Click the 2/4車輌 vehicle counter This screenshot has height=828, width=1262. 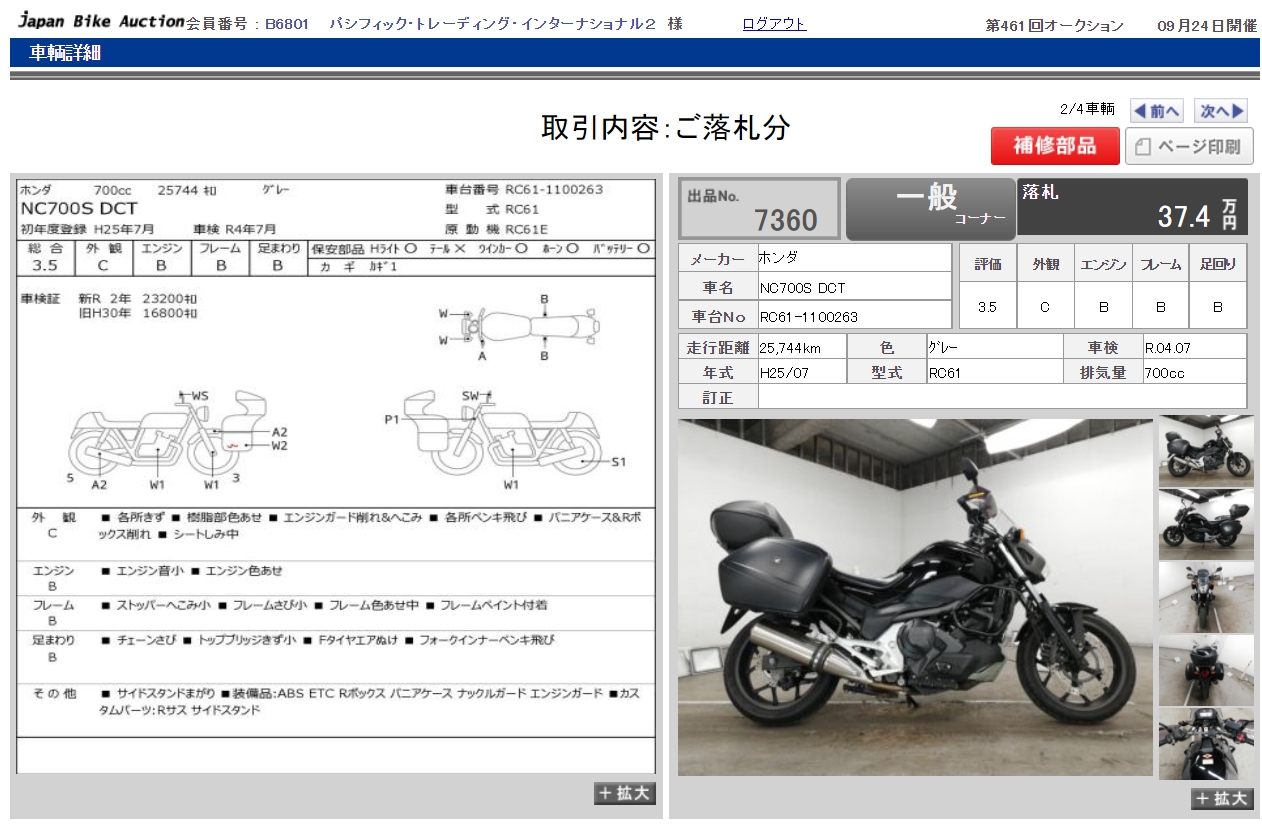pos(1087,109)
